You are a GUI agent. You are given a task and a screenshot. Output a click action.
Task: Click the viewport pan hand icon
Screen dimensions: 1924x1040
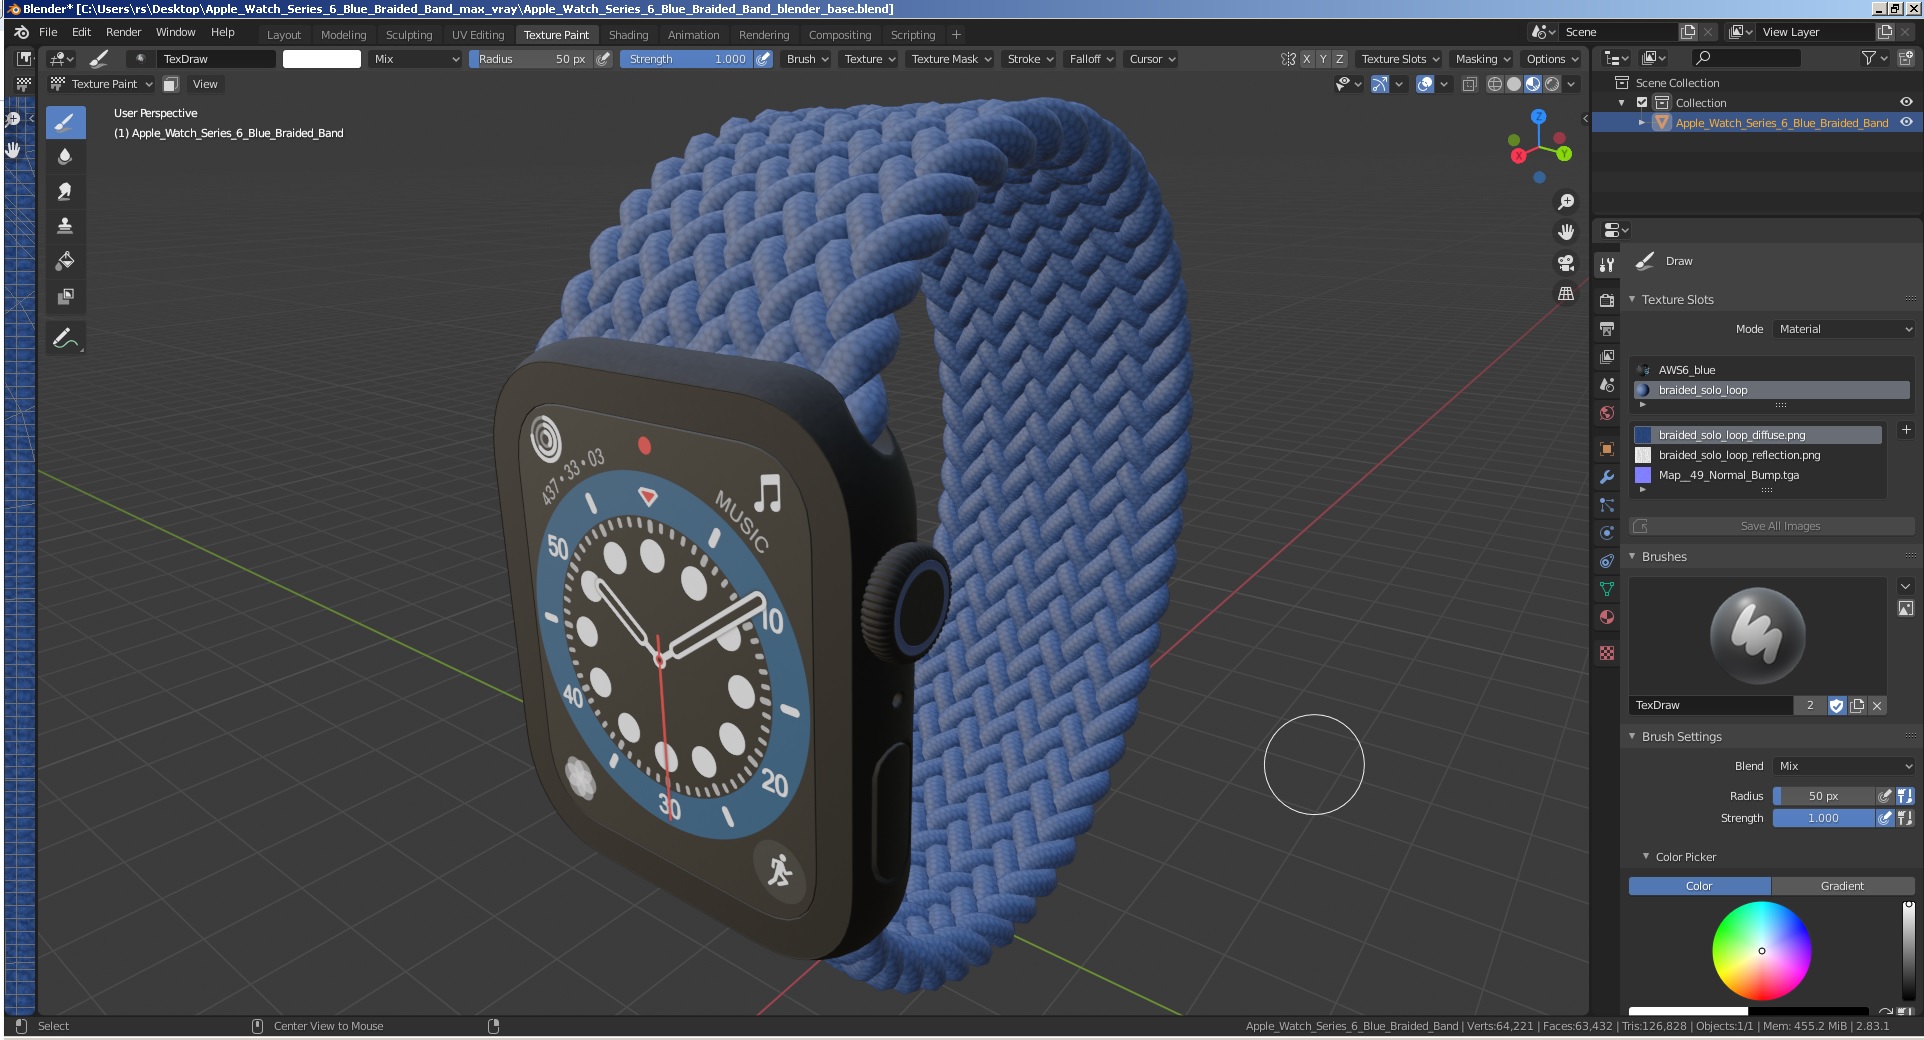pos(1566,232)
